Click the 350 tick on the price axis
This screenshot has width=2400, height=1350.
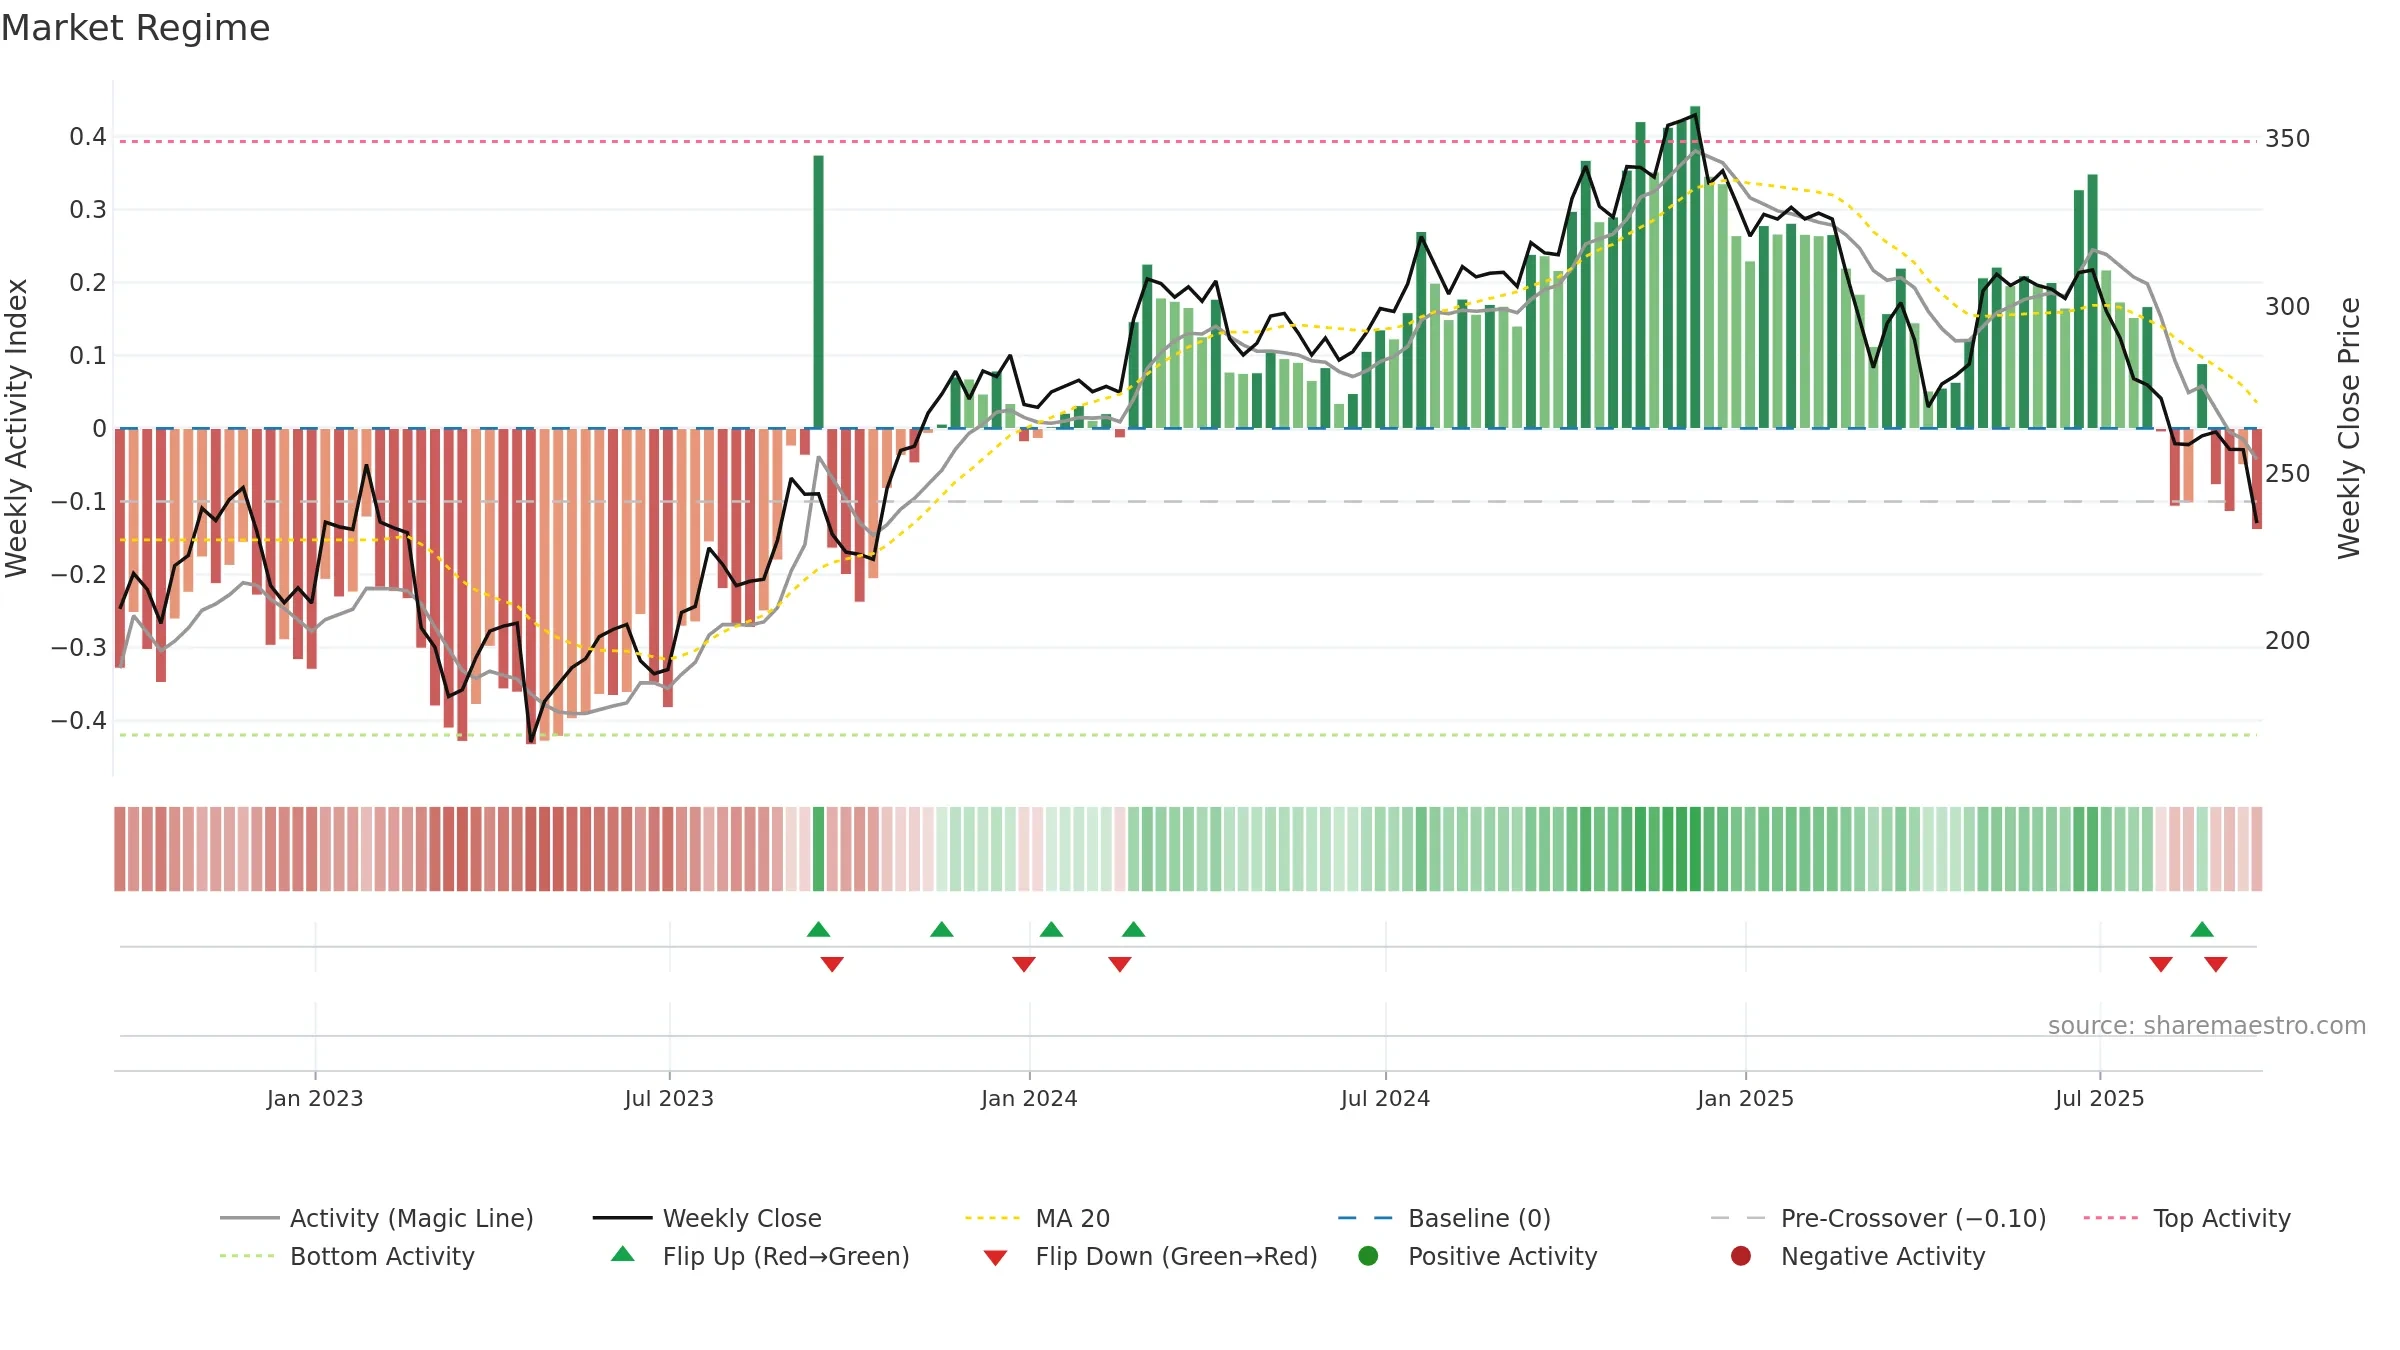(x=2288, y=139)
